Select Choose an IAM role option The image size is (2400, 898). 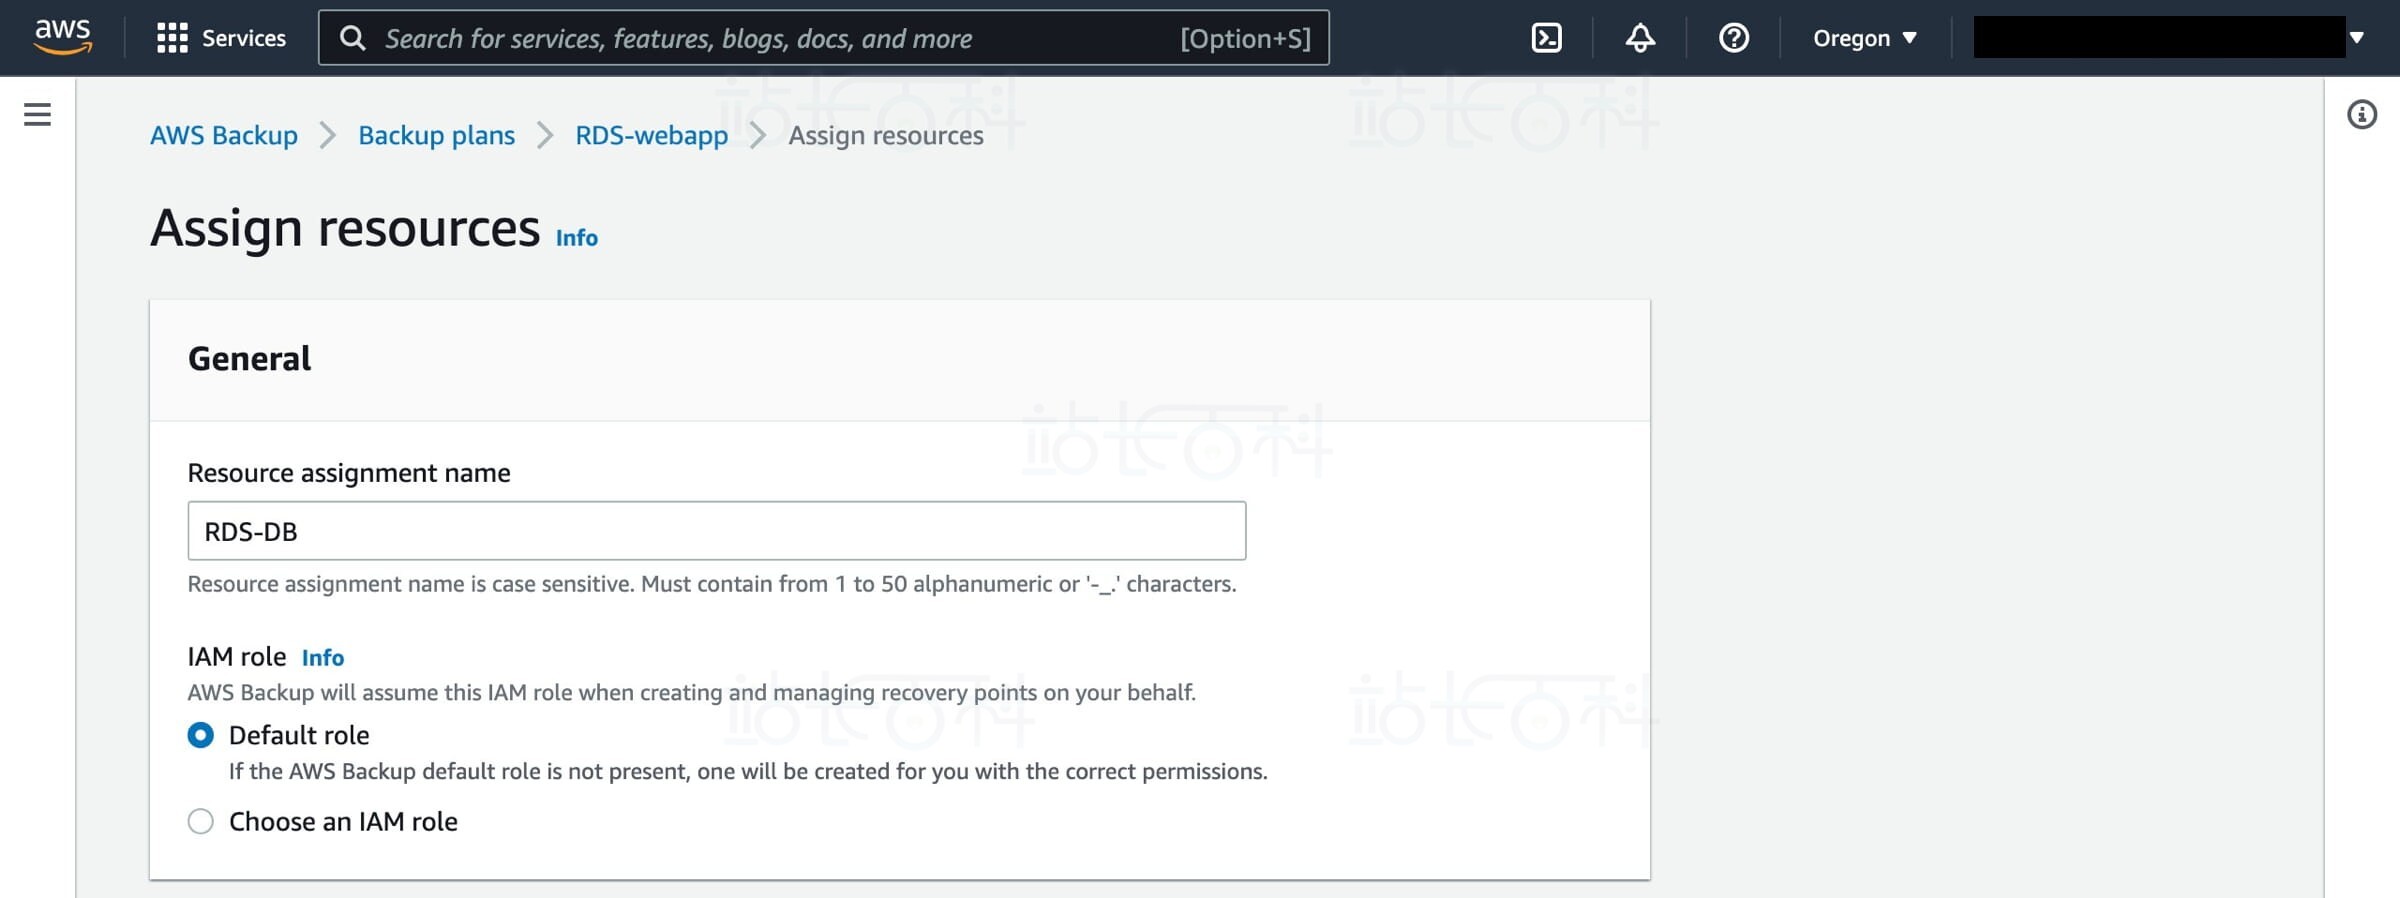coord(201,821)
